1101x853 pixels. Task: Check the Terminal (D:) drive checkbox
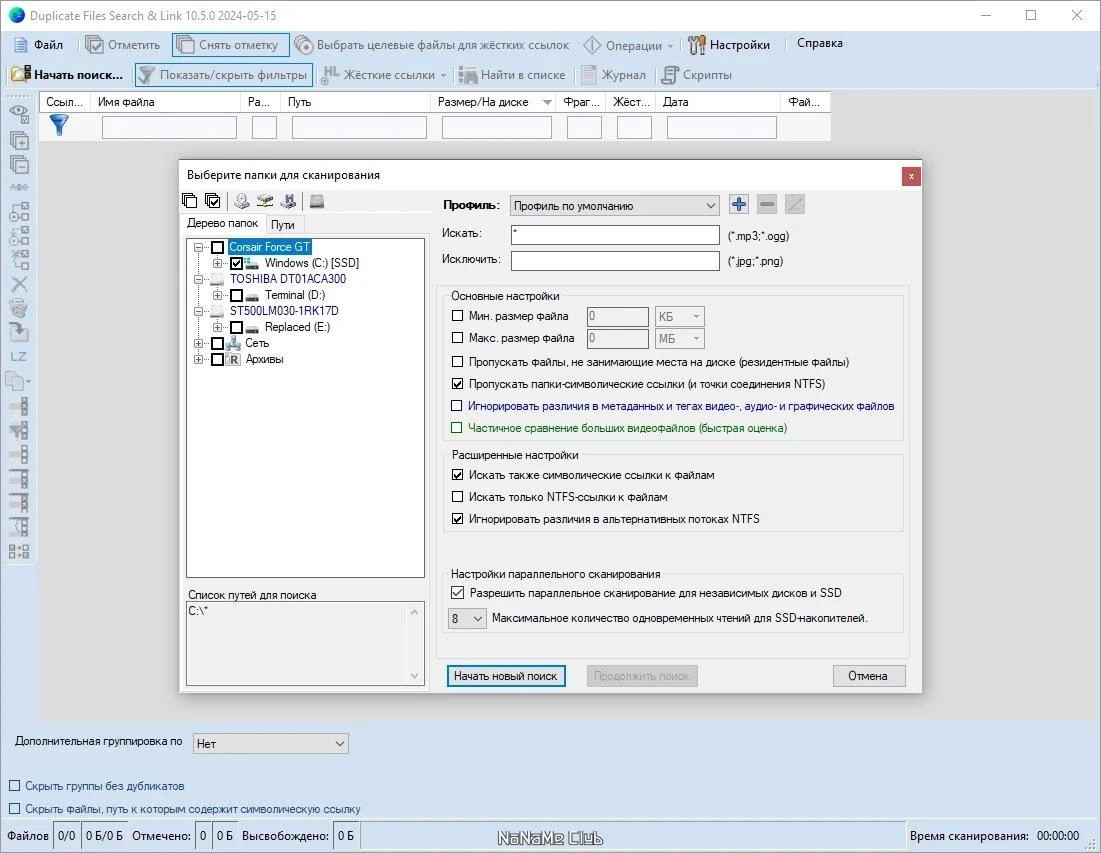[237, 296]
